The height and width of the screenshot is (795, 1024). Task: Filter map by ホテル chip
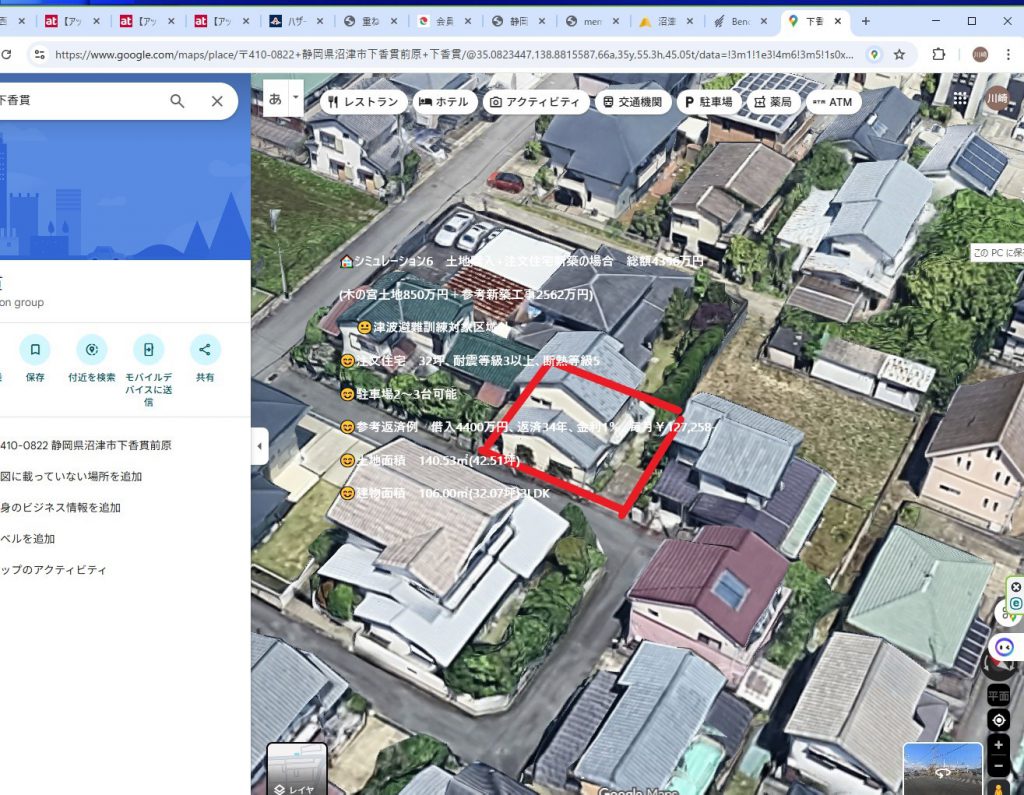[x=444, y=102]
